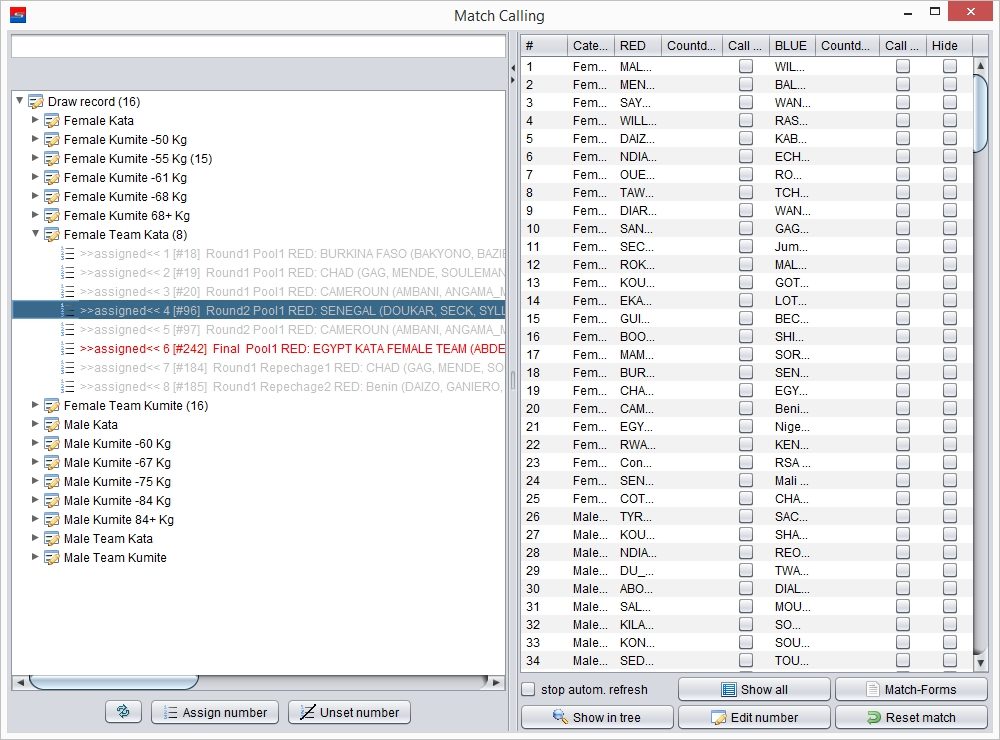Click the table scrollbar down arrow
Image resolution: width=1000 pixels, height=740 pixels.
(x=981, y=663)
